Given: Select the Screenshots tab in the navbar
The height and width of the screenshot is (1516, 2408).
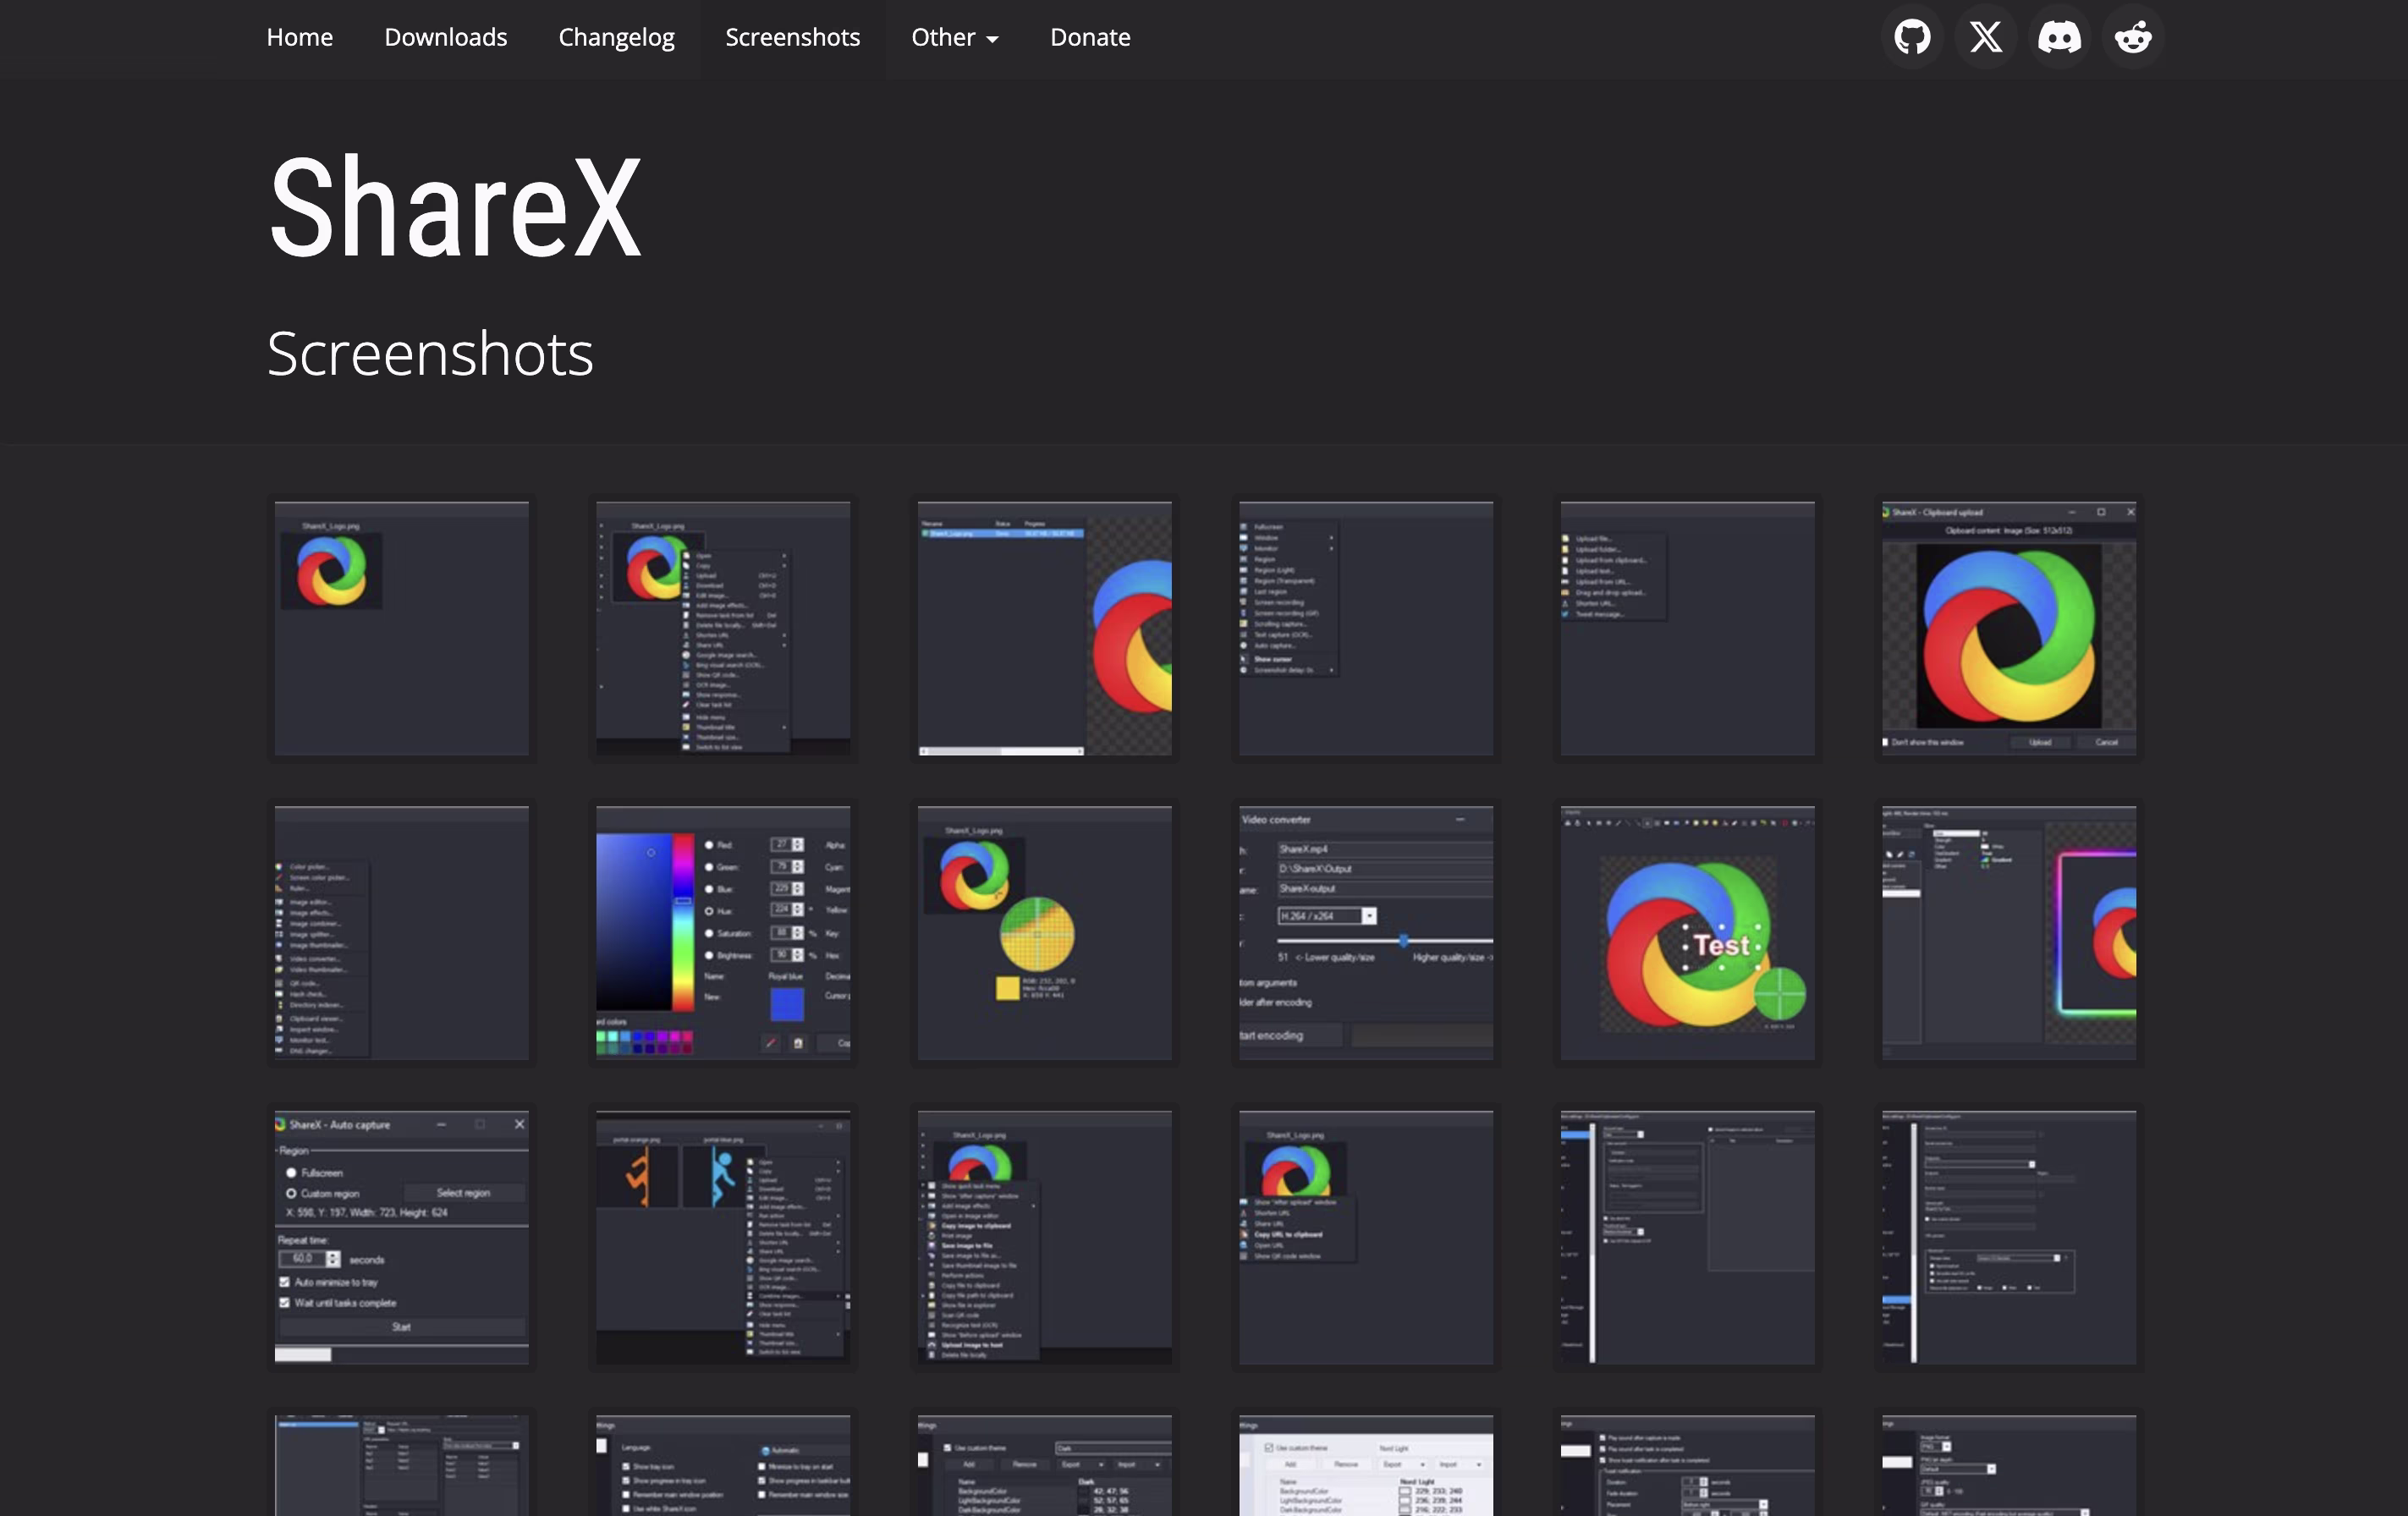Looking at the screenshot, I should [792, 37].
